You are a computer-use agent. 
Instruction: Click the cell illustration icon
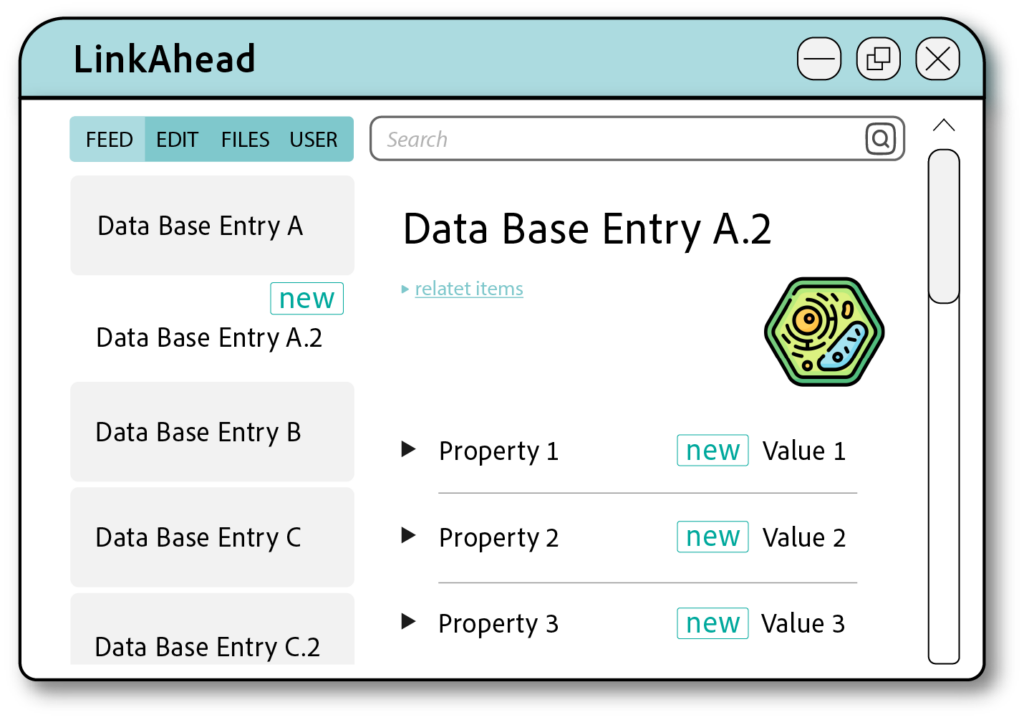[824, 332]
